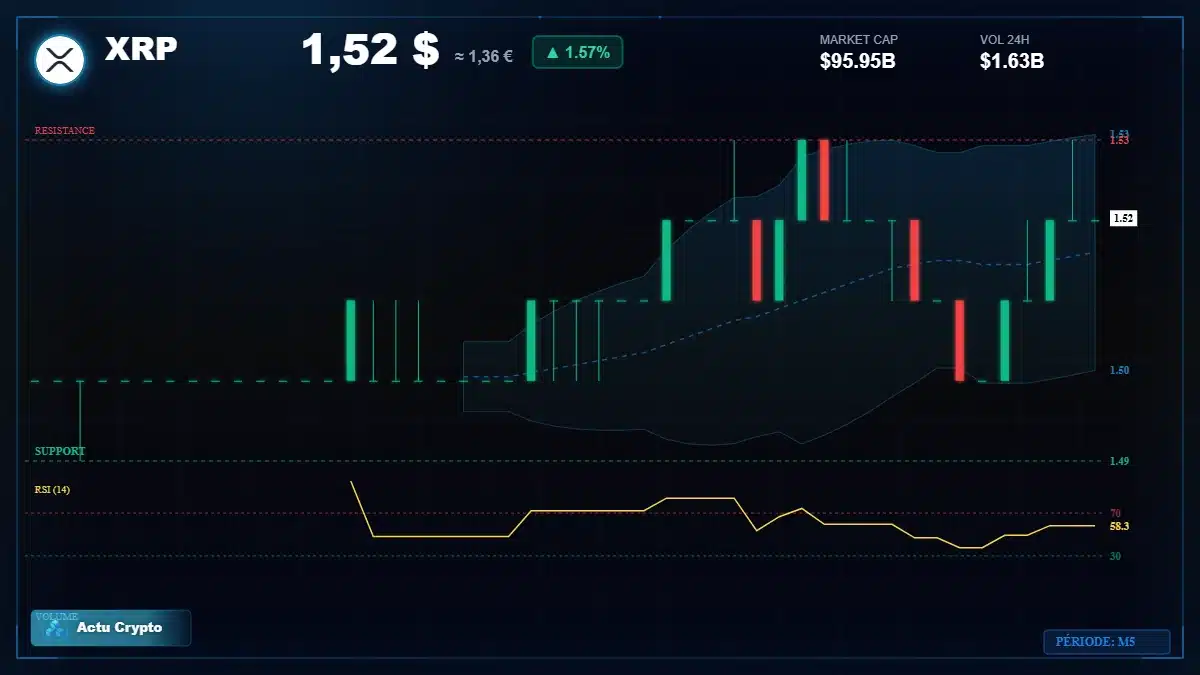Click the XRP coin logo icon
Viewport: 1200px width, 675px height.
[60, 60]
